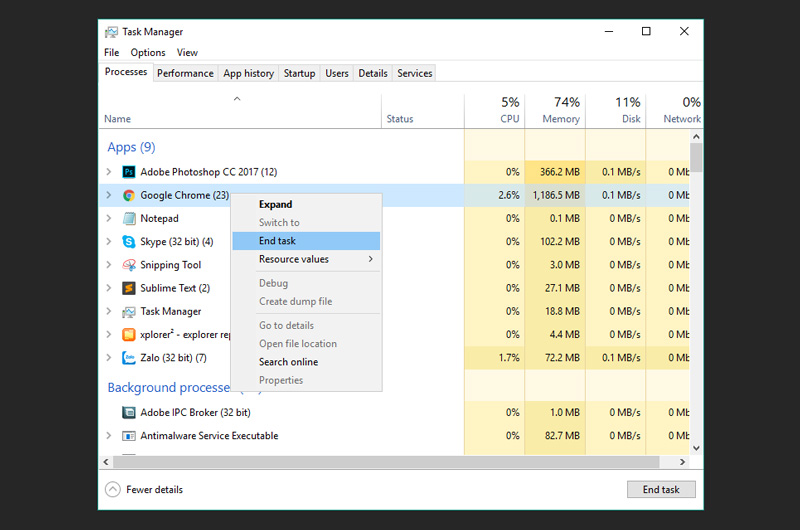Click the Task Manager title bar icon
The height and width of the screenshot is (530, 800).
(111, 32)
